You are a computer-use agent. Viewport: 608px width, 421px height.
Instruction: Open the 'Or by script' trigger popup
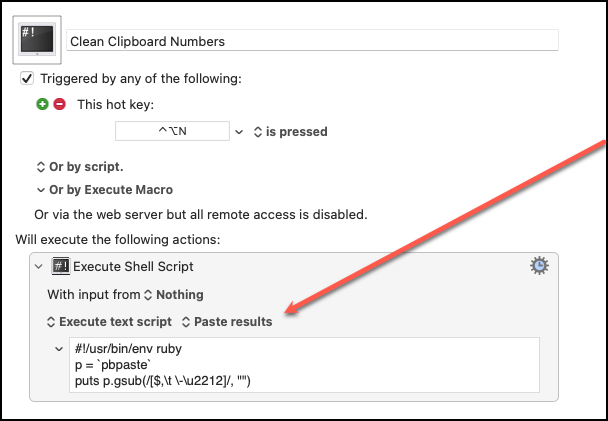(x=79, y=166)
